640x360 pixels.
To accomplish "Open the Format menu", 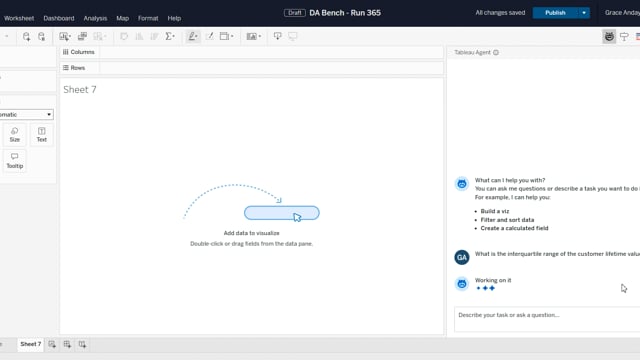I will pos(148,18).
